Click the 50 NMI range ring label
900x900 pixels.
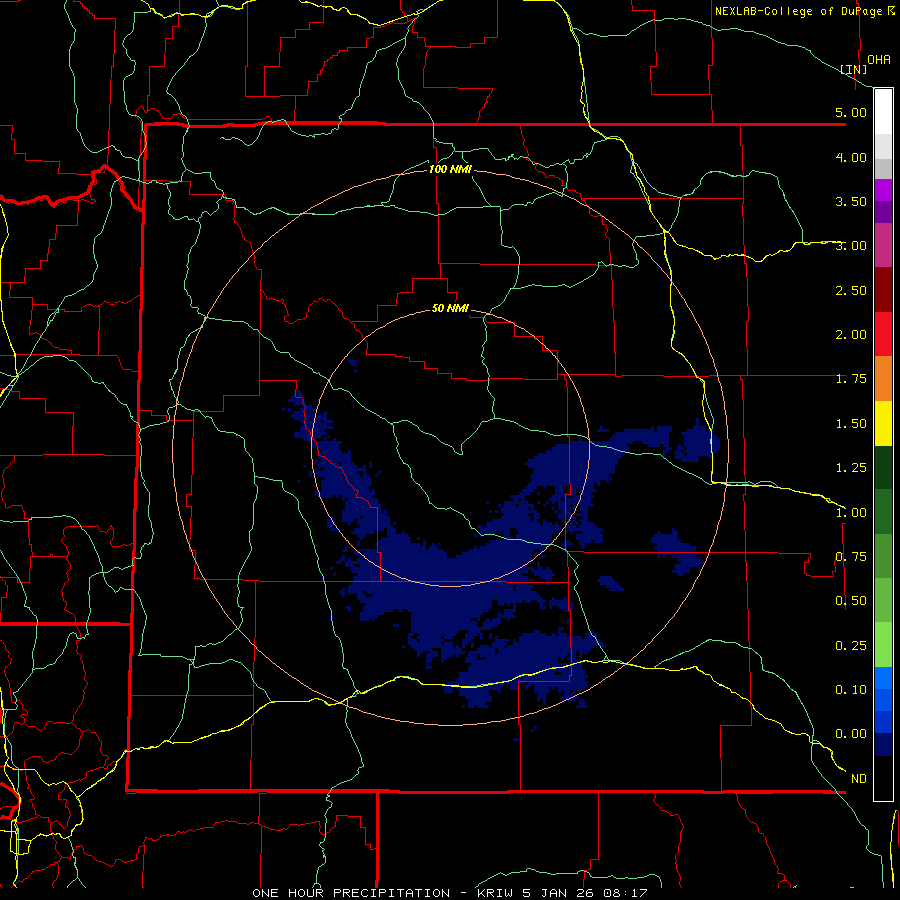[450, 308]
